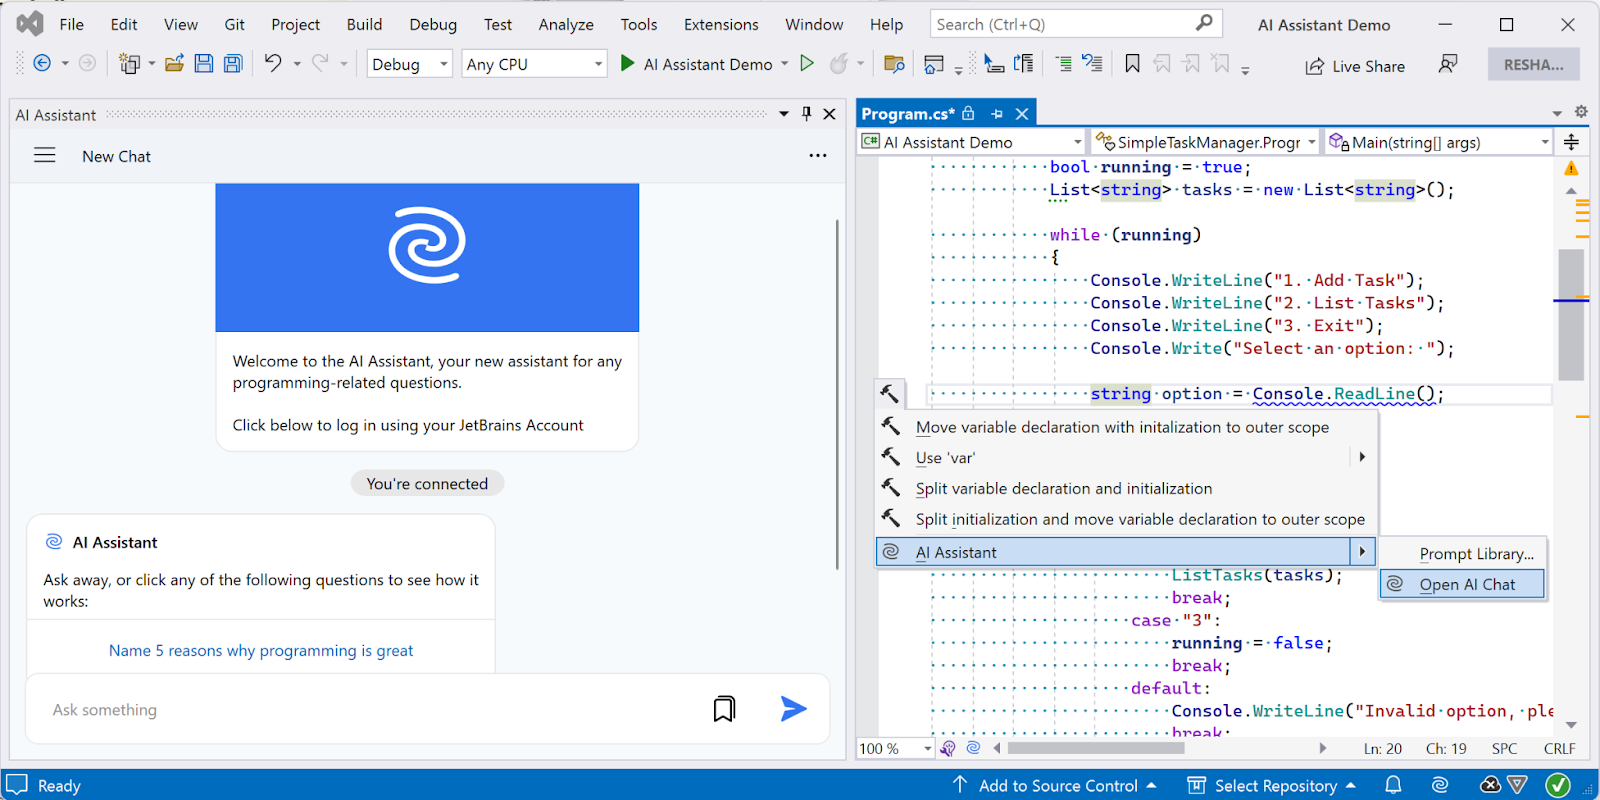
Task: Open the Debug configuration dropdown
Action: pos(409,64)
